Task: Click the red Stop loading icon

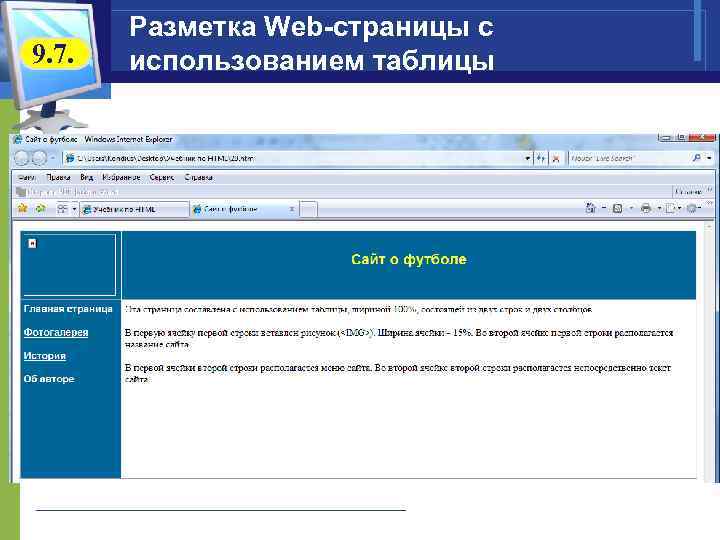Action: 556,158
